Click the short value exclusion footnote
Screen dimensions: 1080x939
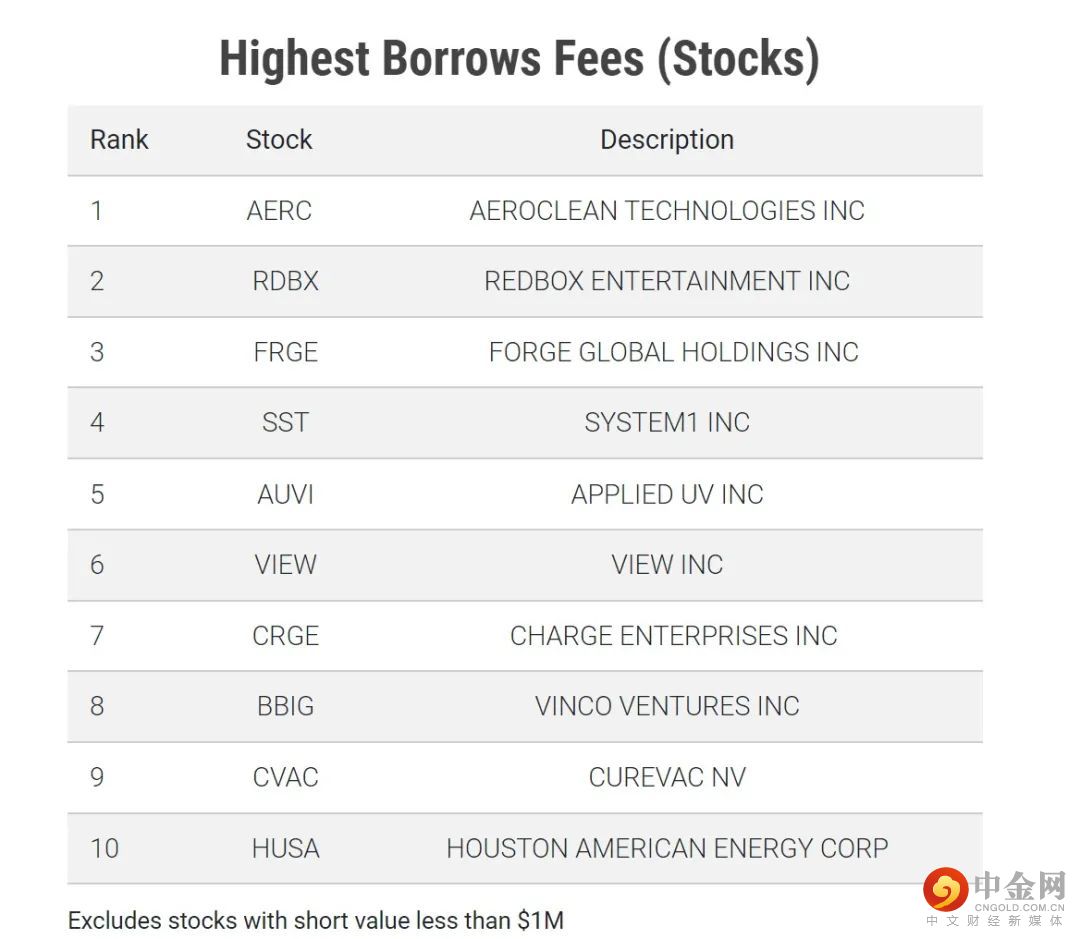click(x=316, y=920)
